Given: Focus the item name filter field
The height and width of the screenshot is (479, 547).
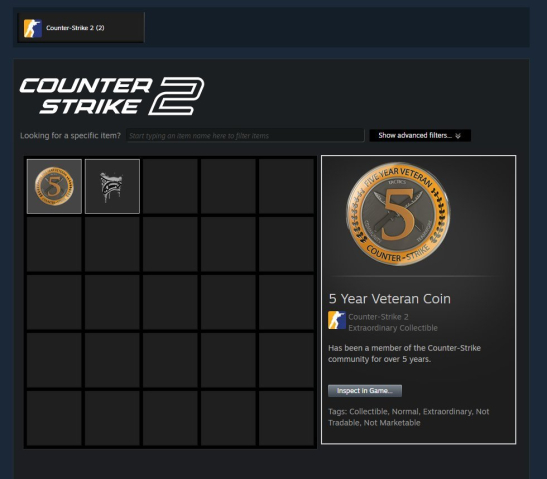Looking at the screenshot, I should [245, 136].
